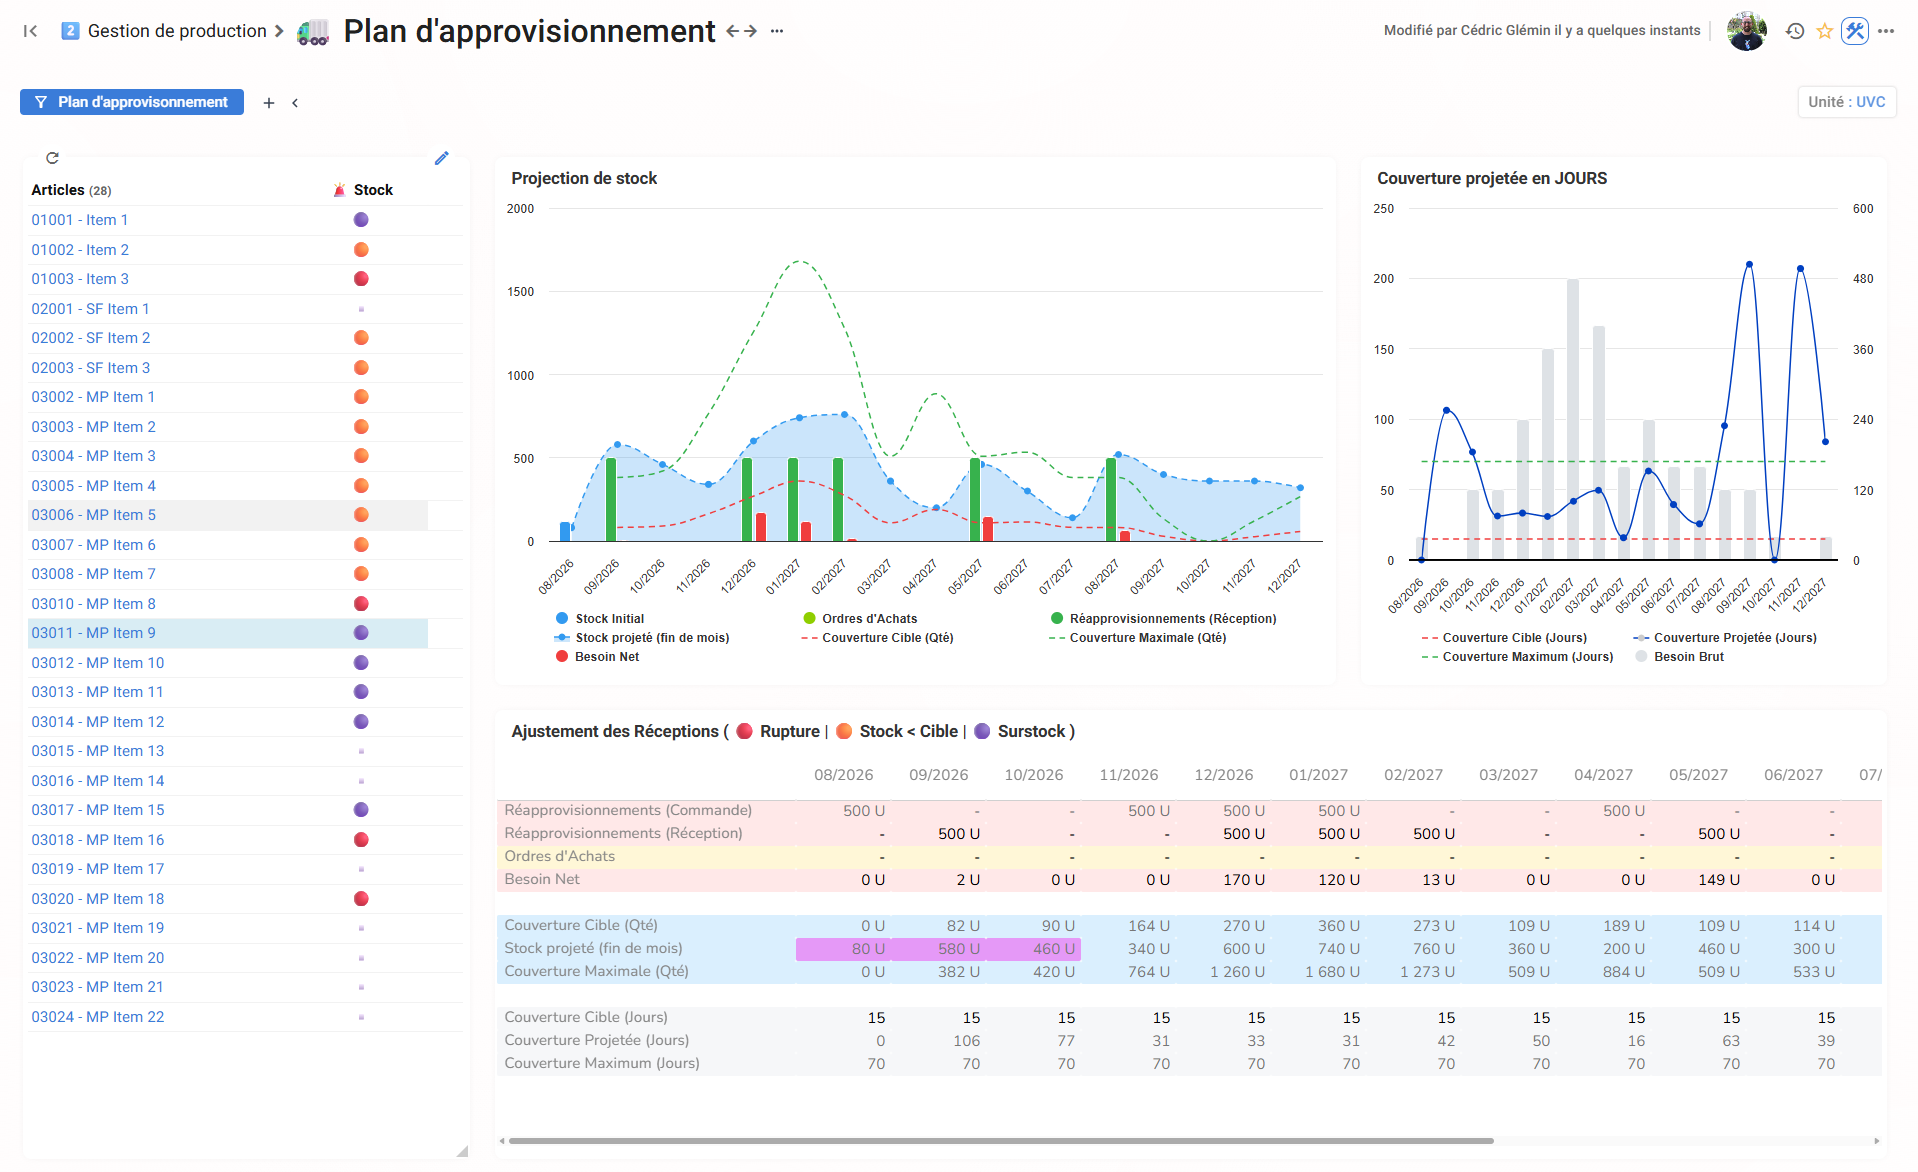This screenshot has height=1172, width=1918.
Task: Open the more options menu at the top right
Action: (x=1886, y=31)
